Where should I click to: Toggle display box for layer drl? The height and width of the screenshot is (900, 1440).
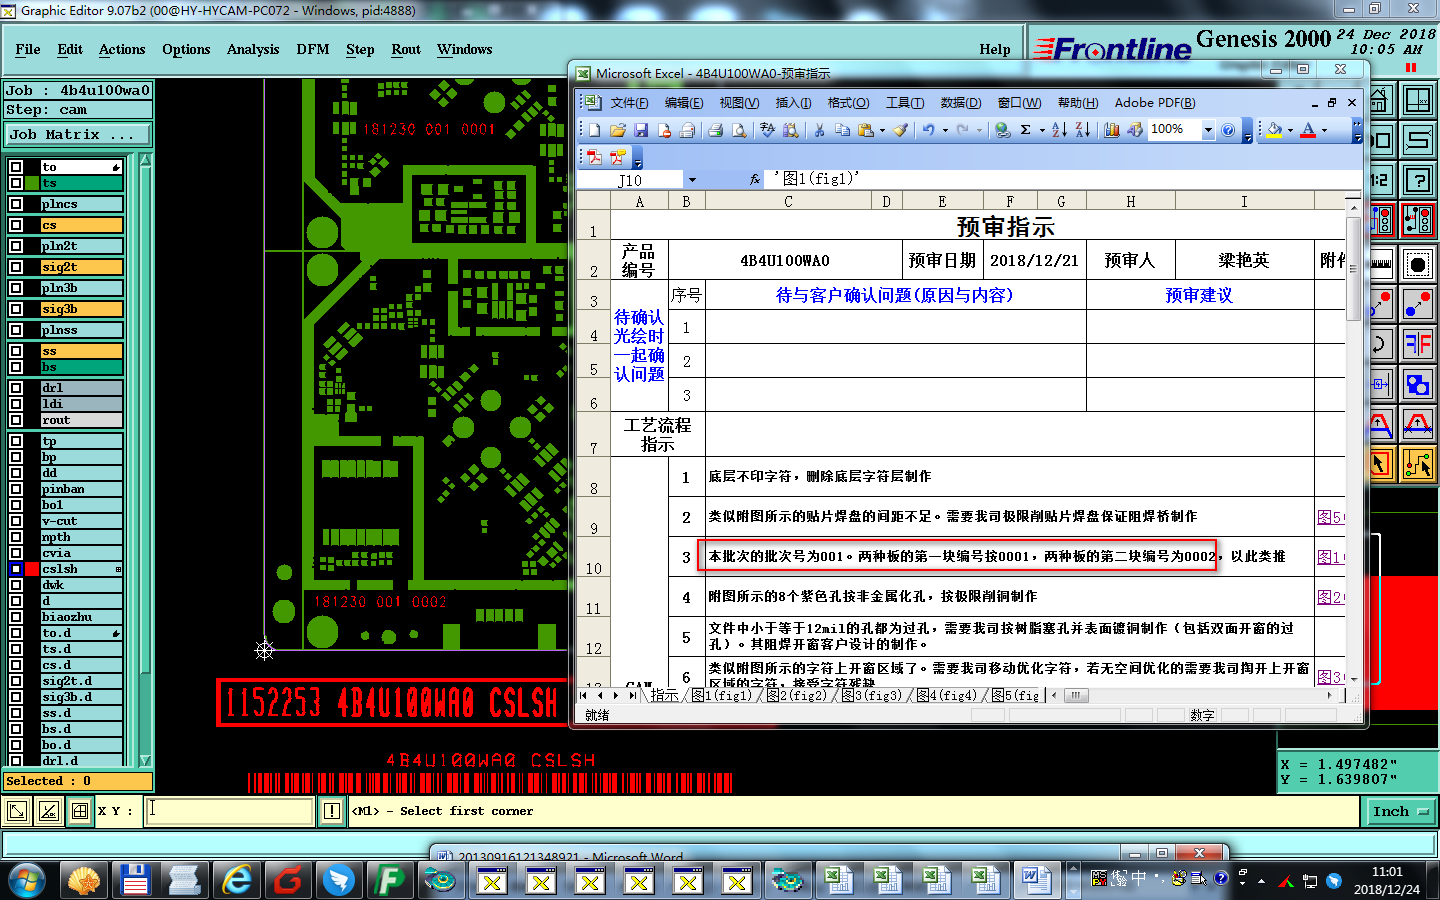(16, 388)
